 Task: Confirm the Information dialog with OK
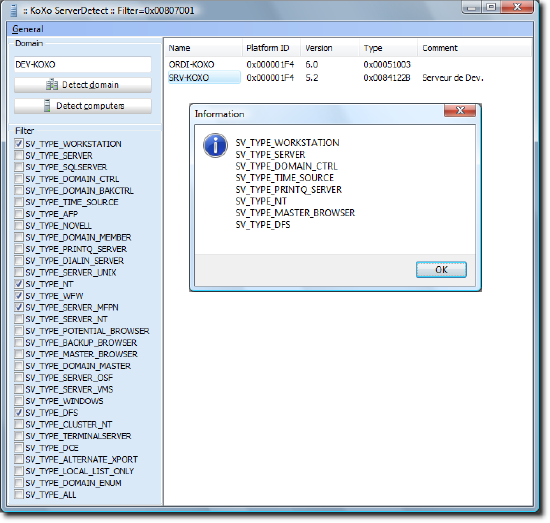pyautogui.click(x=441, y=270)
